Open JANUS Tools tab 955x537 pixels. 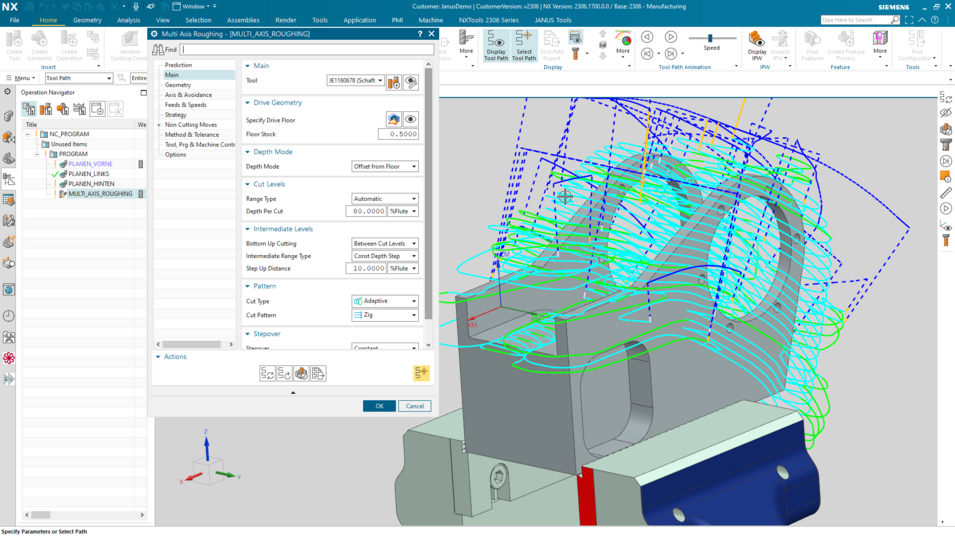[x=552, y=20]
